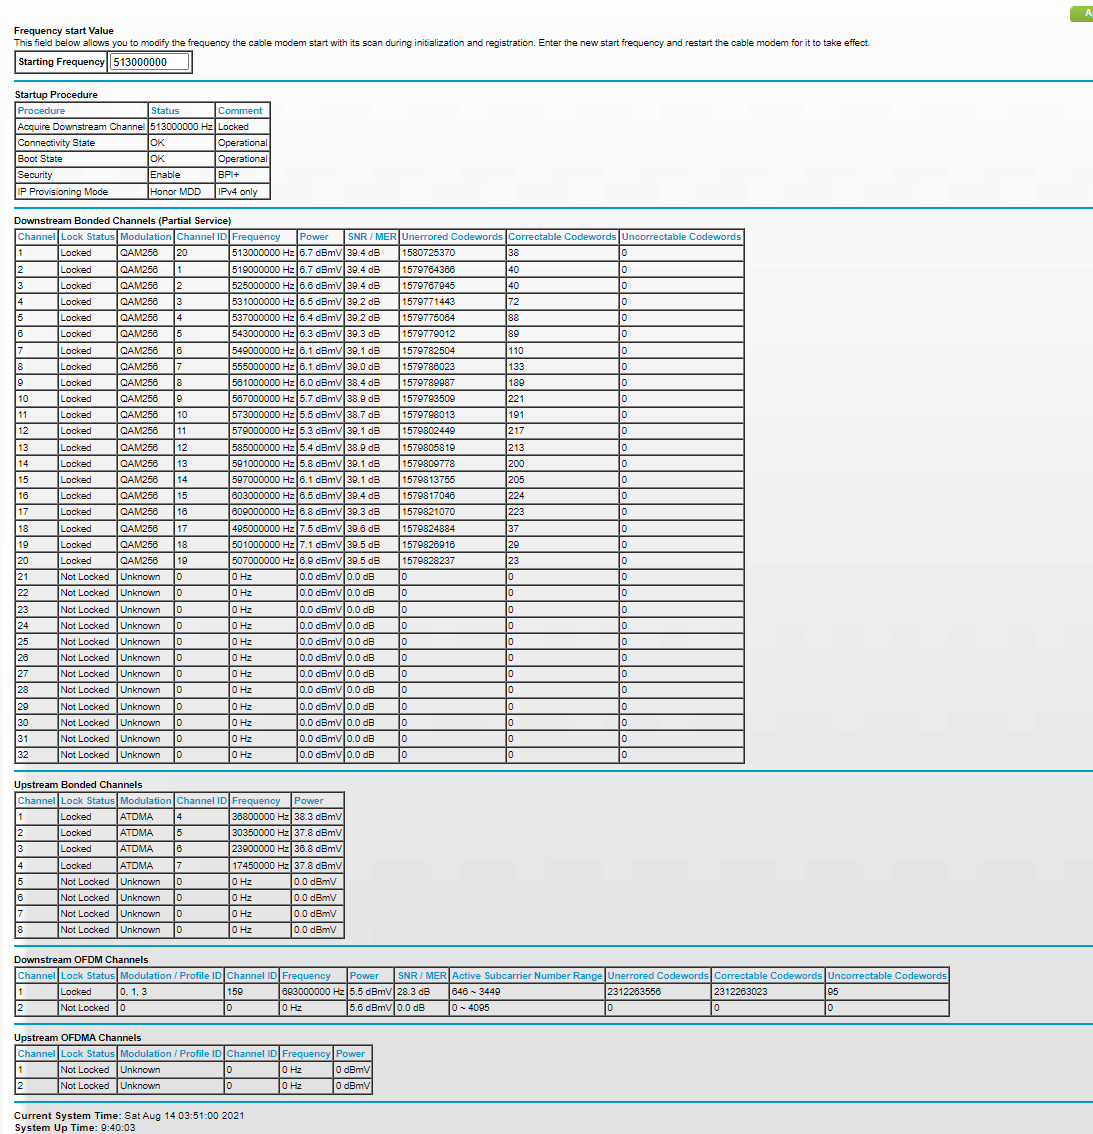Select the 7.5 dBmV power cell
This screenshot has width=1093, height=1134.
point(320,529)
